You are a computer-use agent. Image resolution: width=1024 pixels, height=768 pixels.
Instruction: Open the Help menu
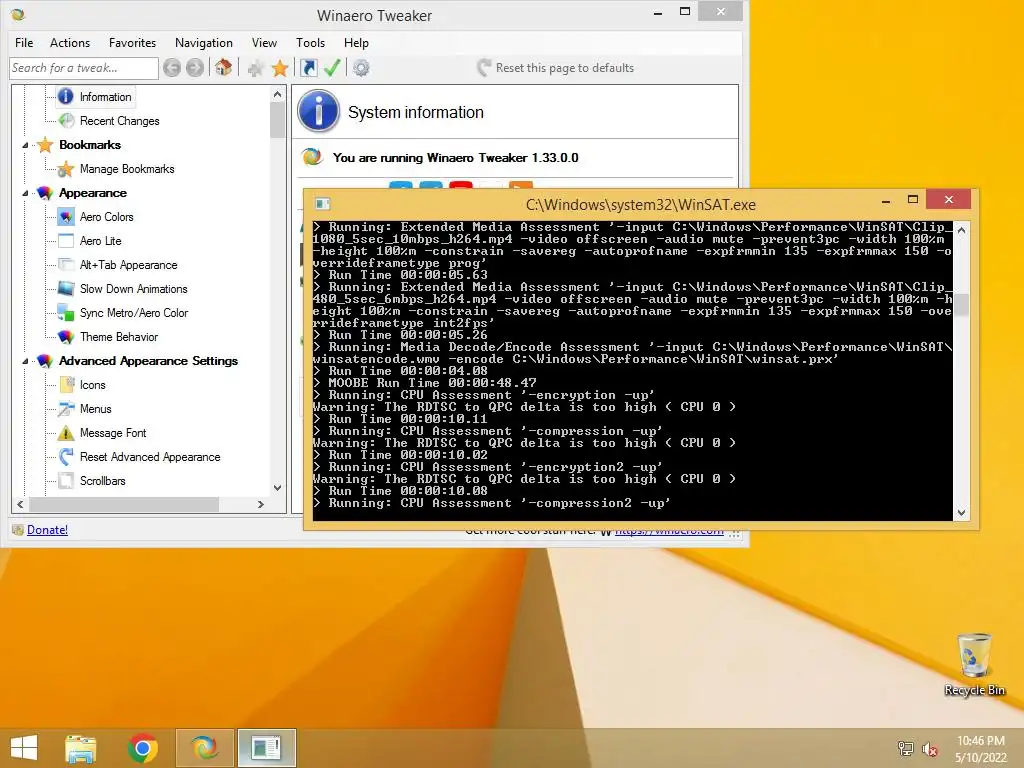coord(357,42)
